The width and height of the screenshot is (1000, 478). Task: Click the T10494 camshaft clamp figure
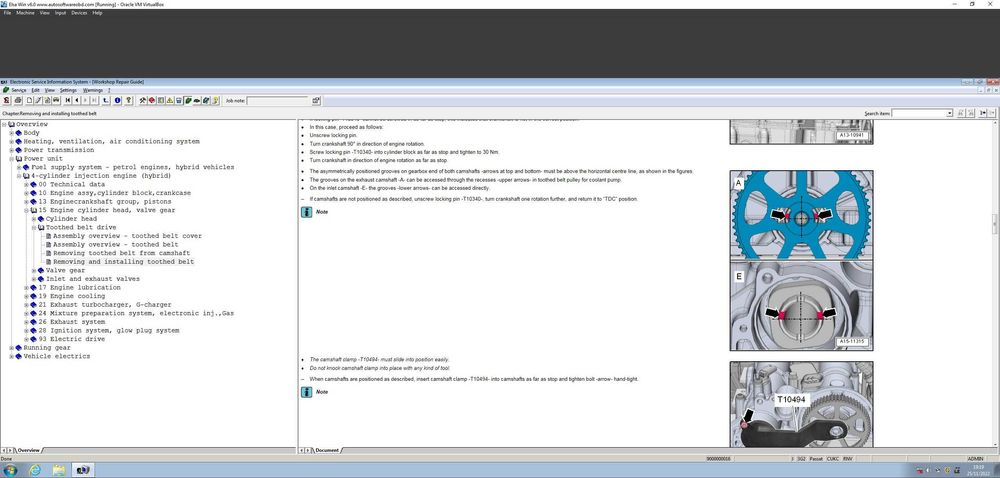pyautogui.click(x=802, y=404)
